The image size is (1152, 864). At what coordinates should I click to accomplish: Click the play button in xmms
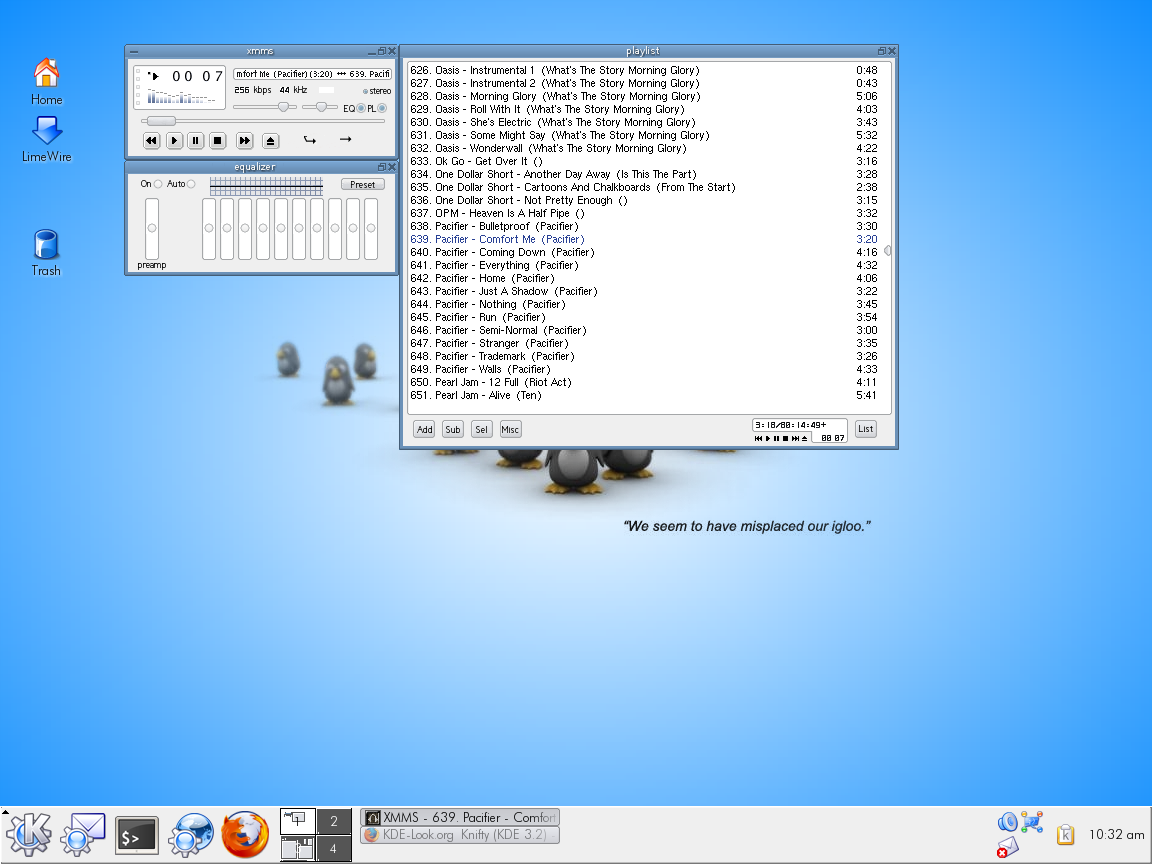coord(174,140)
